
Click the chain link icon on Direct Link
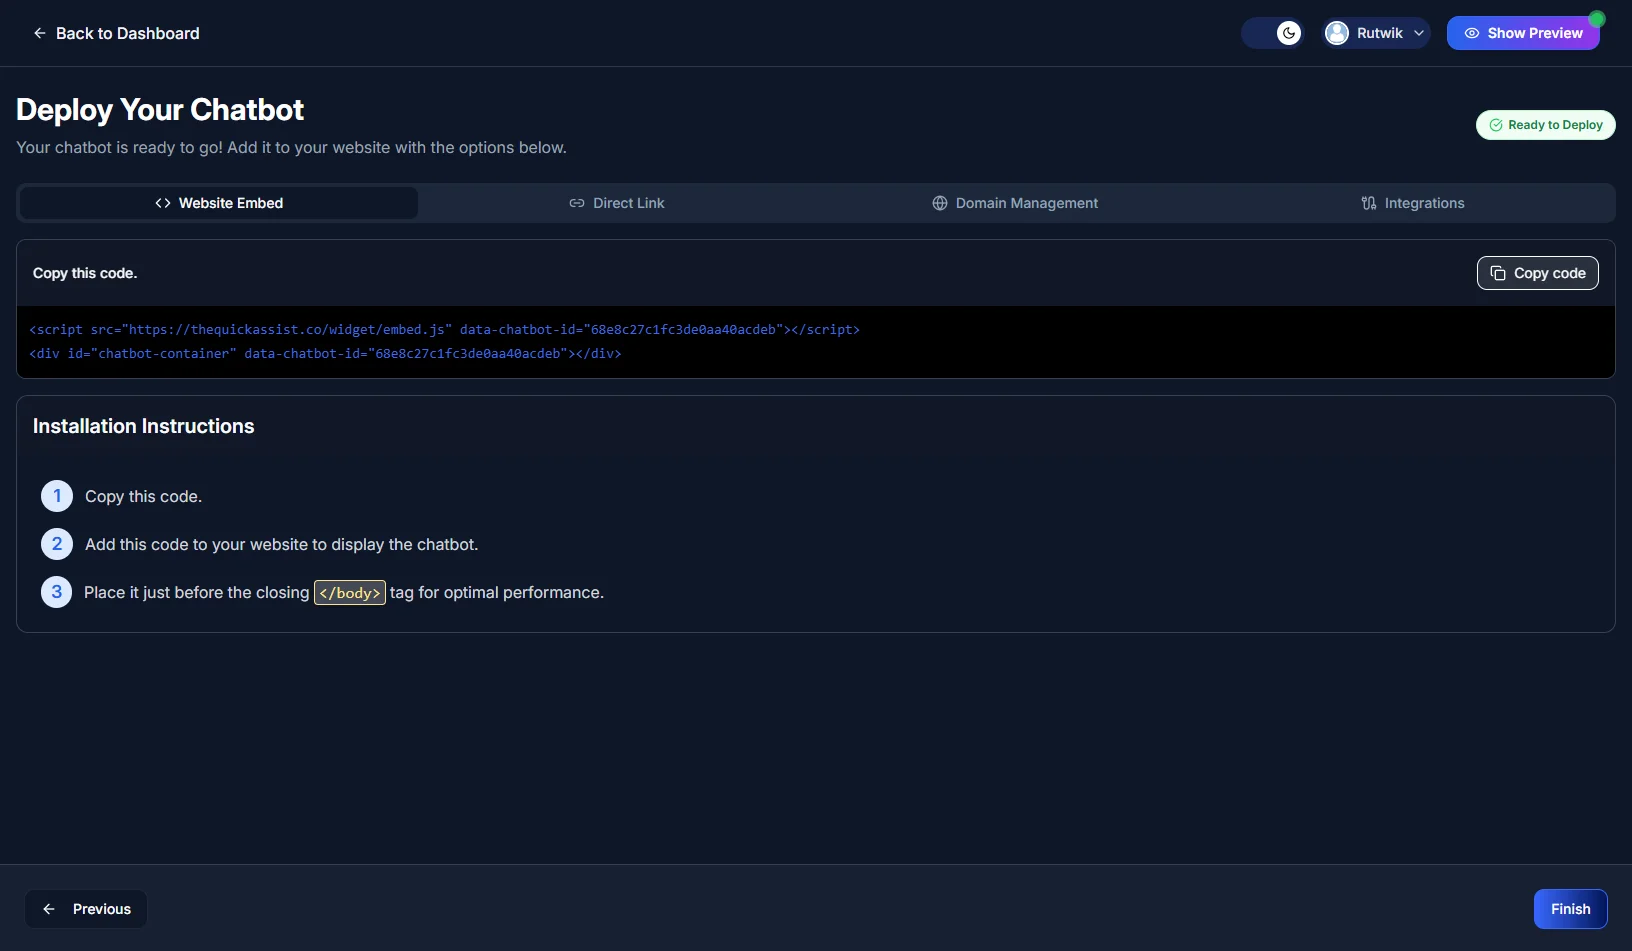coord(577,203)
